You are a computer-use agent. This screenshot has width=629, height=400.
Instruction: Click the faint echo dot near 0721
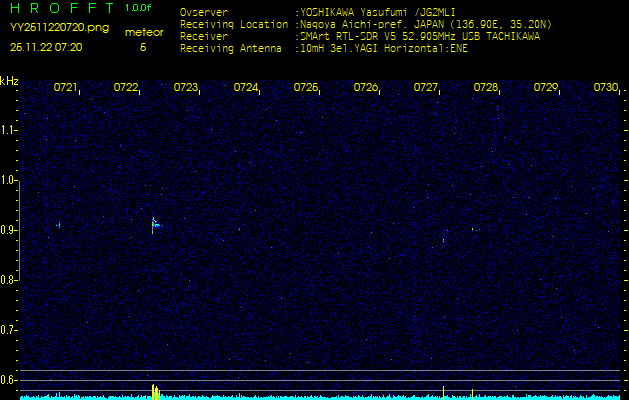click(58, 225)
